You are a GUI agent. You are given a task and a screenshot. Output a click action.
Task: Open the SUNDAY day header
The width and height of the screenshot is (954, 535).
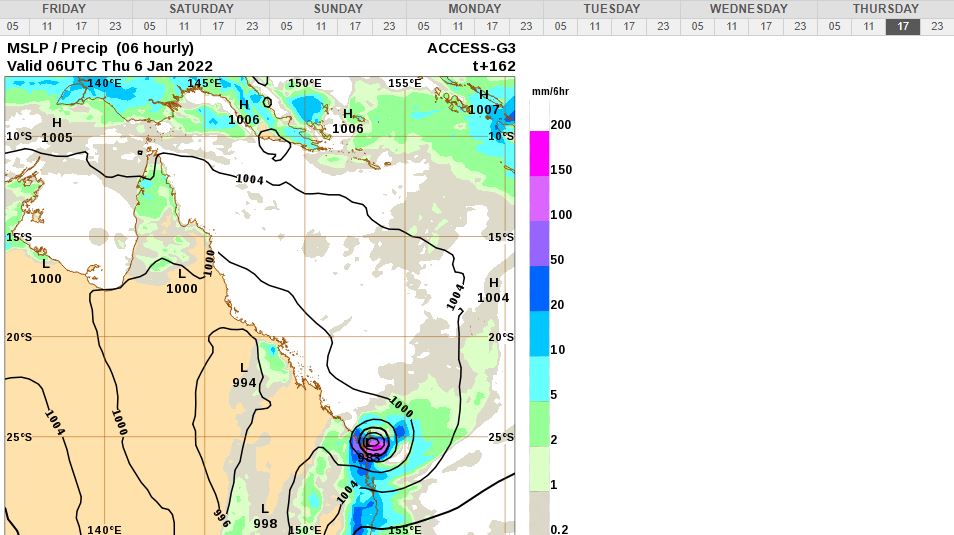pyautogui.click(x=338, y=9)
